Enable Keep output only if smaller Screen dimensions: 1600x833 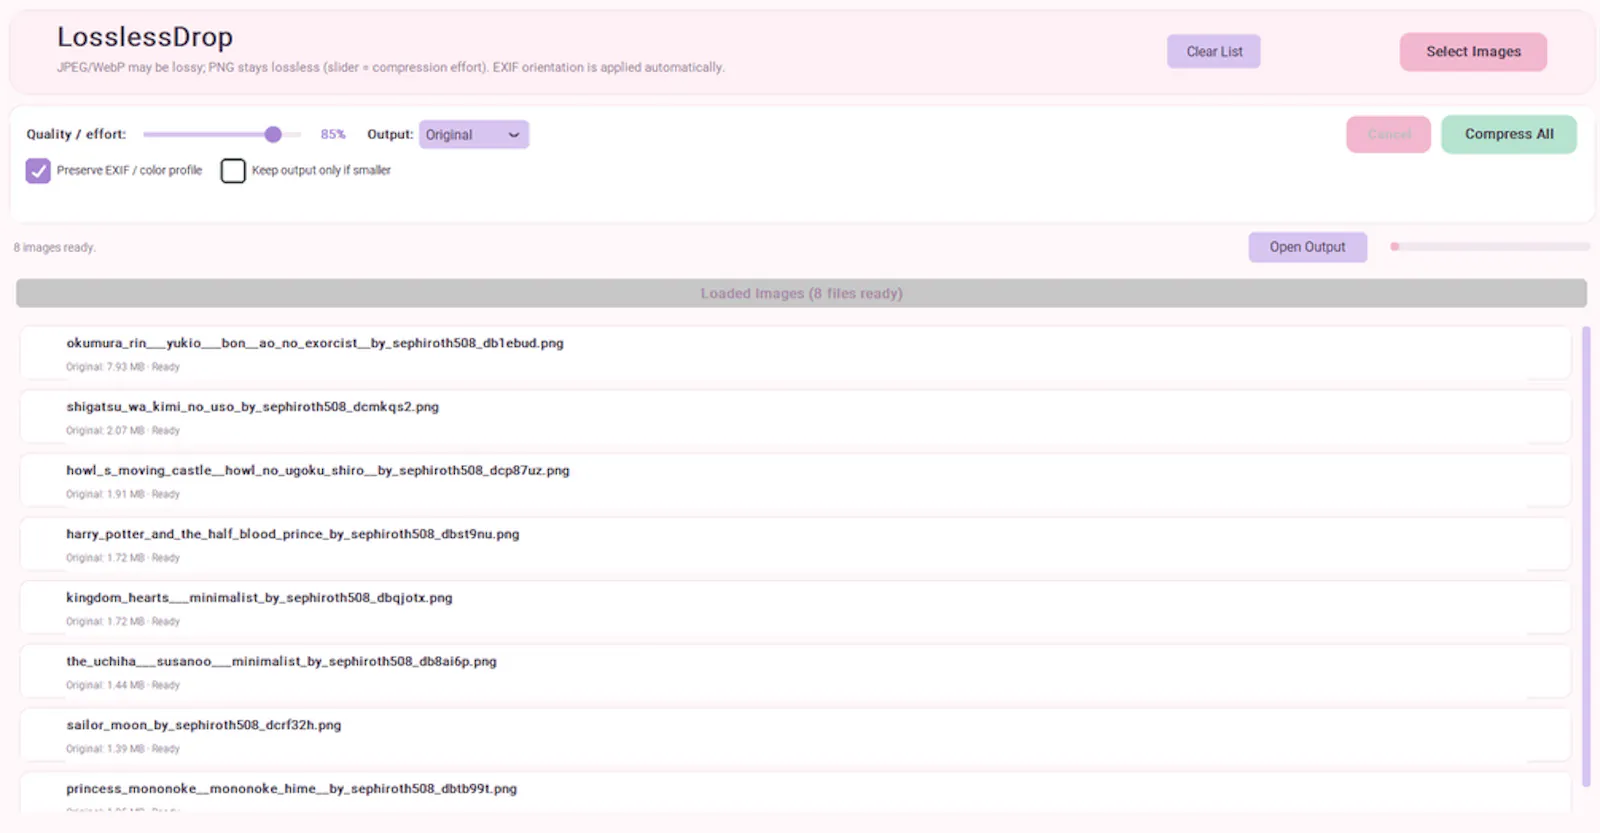click(x=233, y=171)
